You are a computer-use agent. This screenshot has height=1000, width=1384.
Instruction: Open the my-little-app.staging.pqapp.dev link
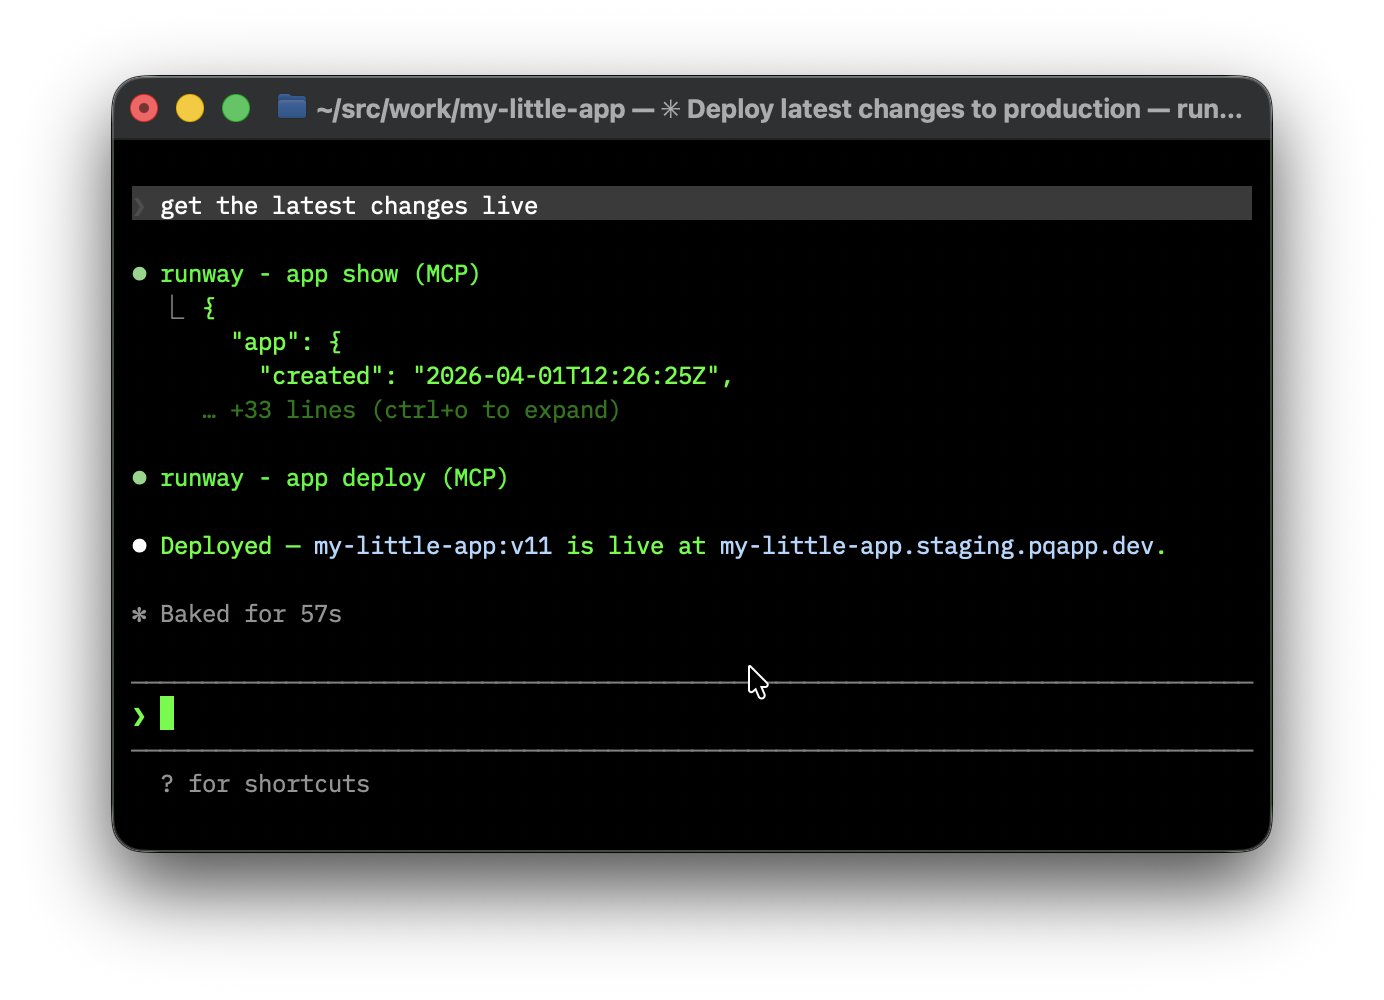click(936, 546)
